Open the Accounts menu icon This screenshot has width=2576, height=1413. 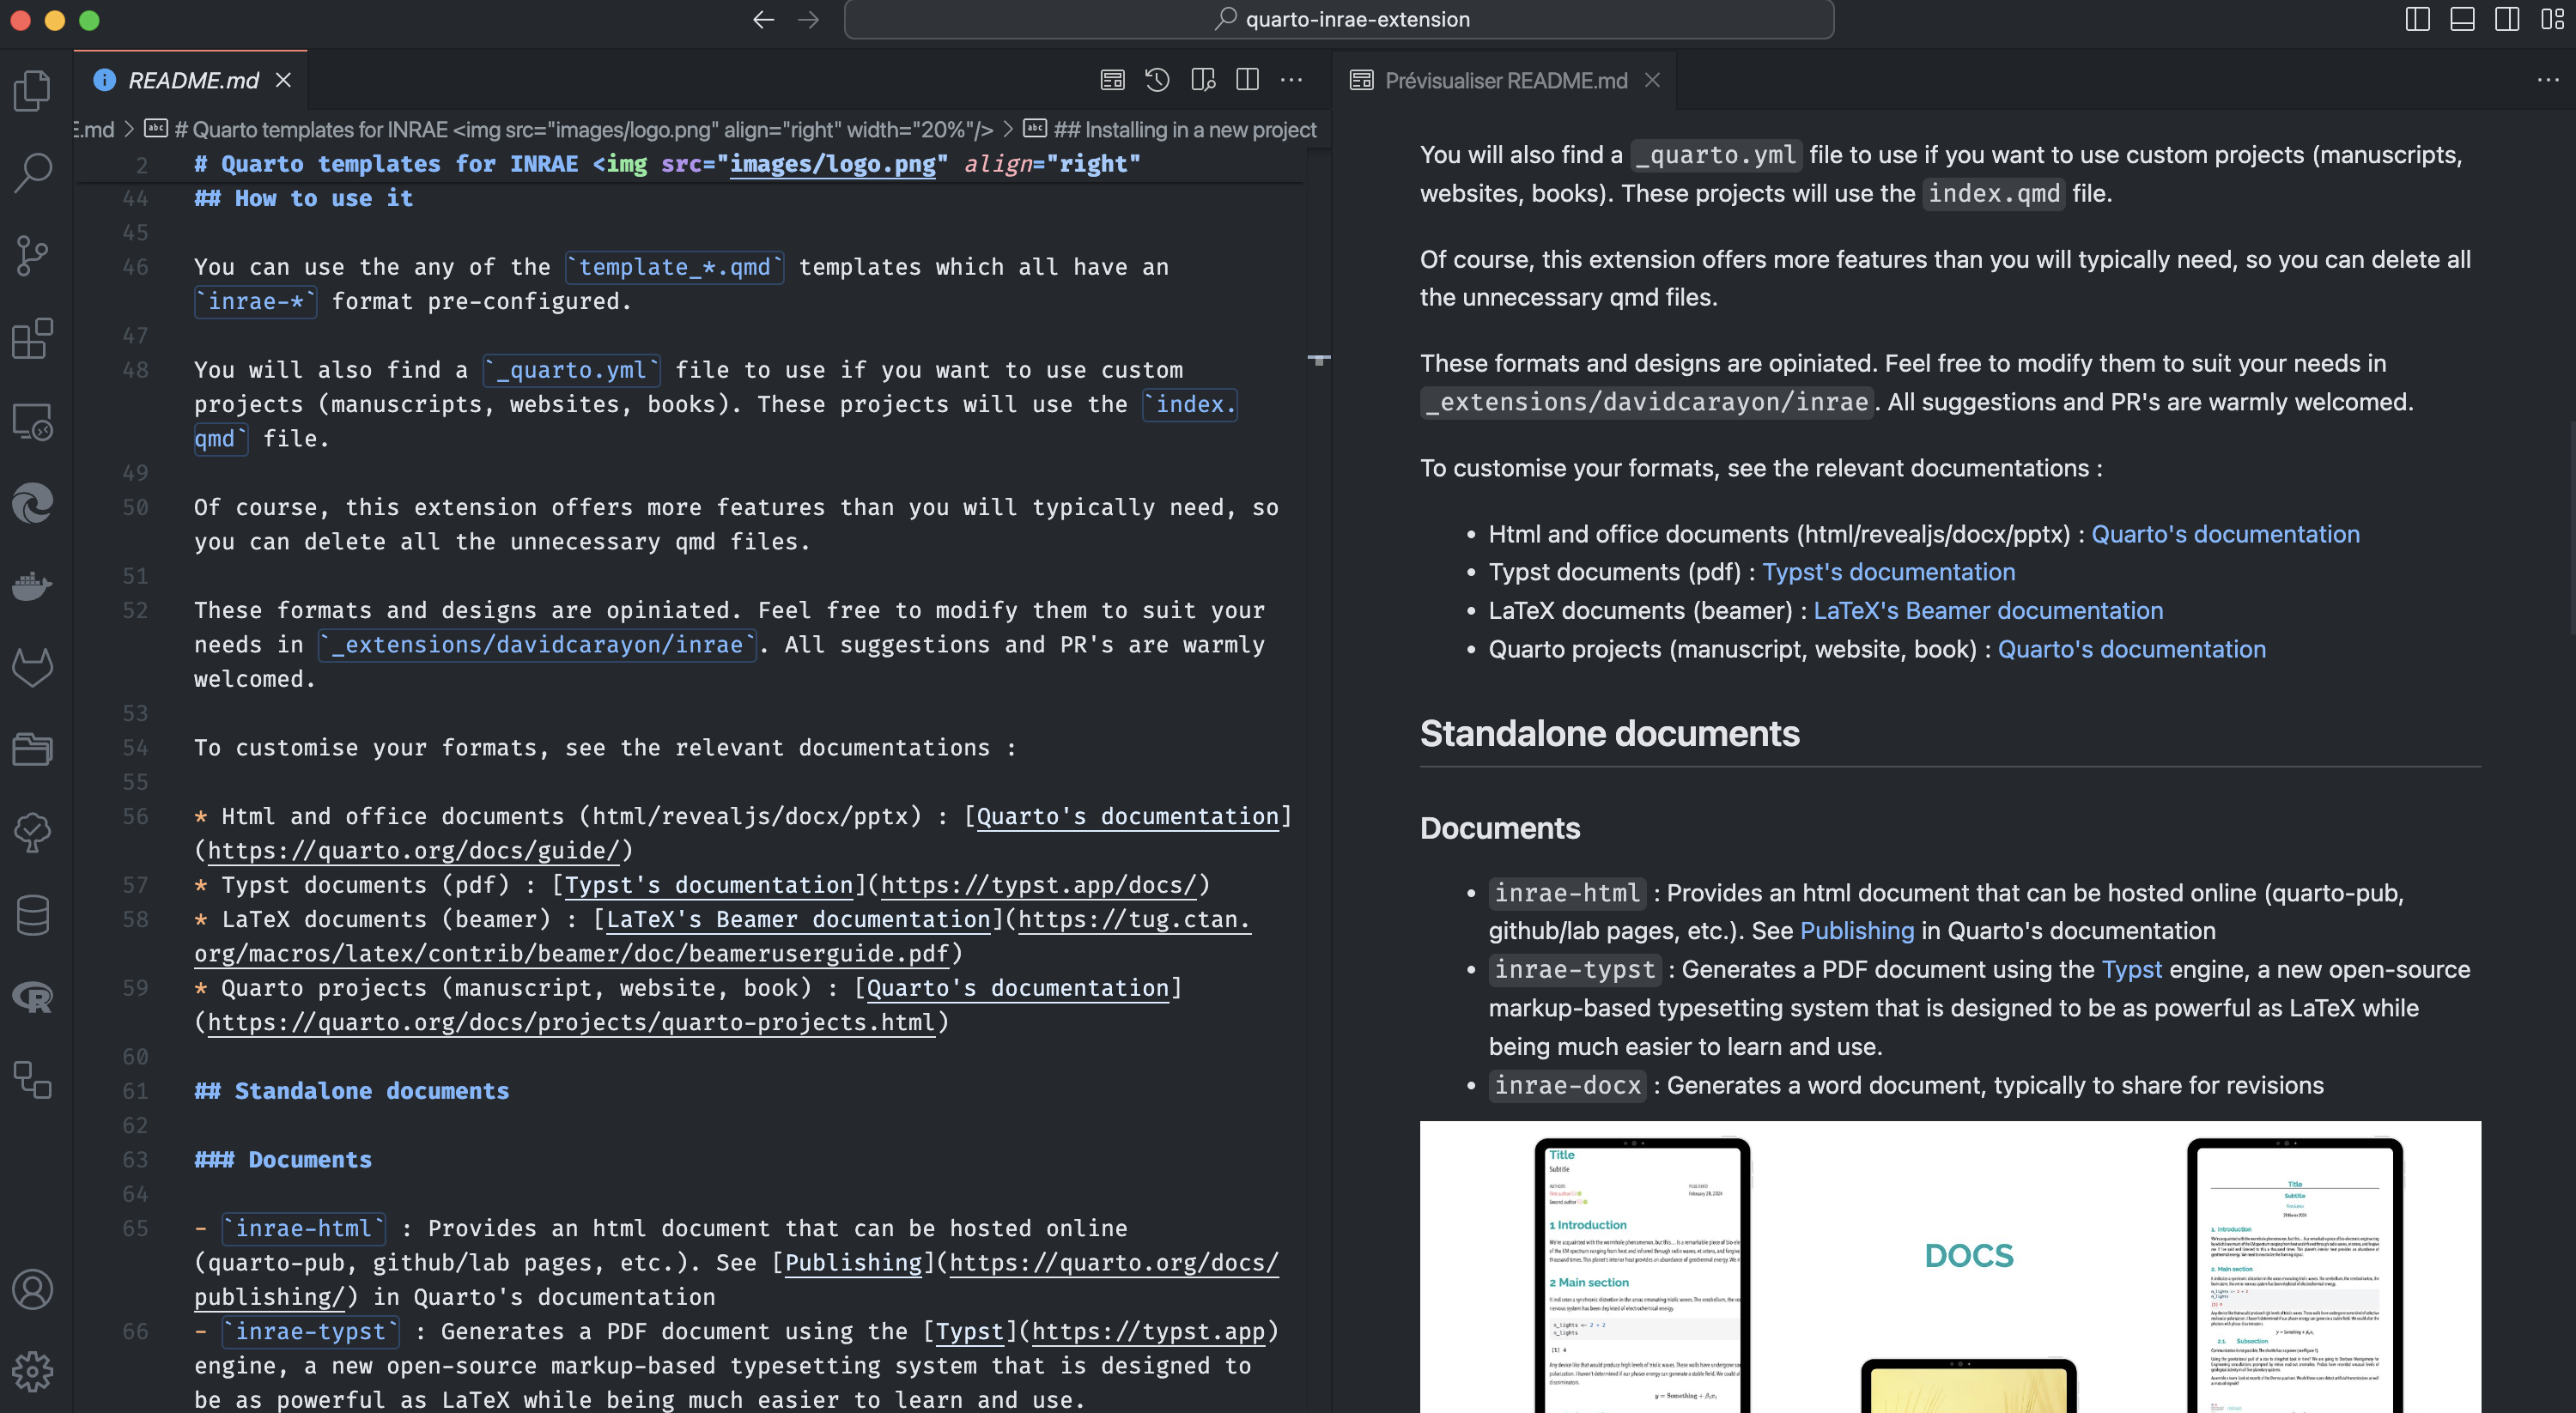point(32,1289)
